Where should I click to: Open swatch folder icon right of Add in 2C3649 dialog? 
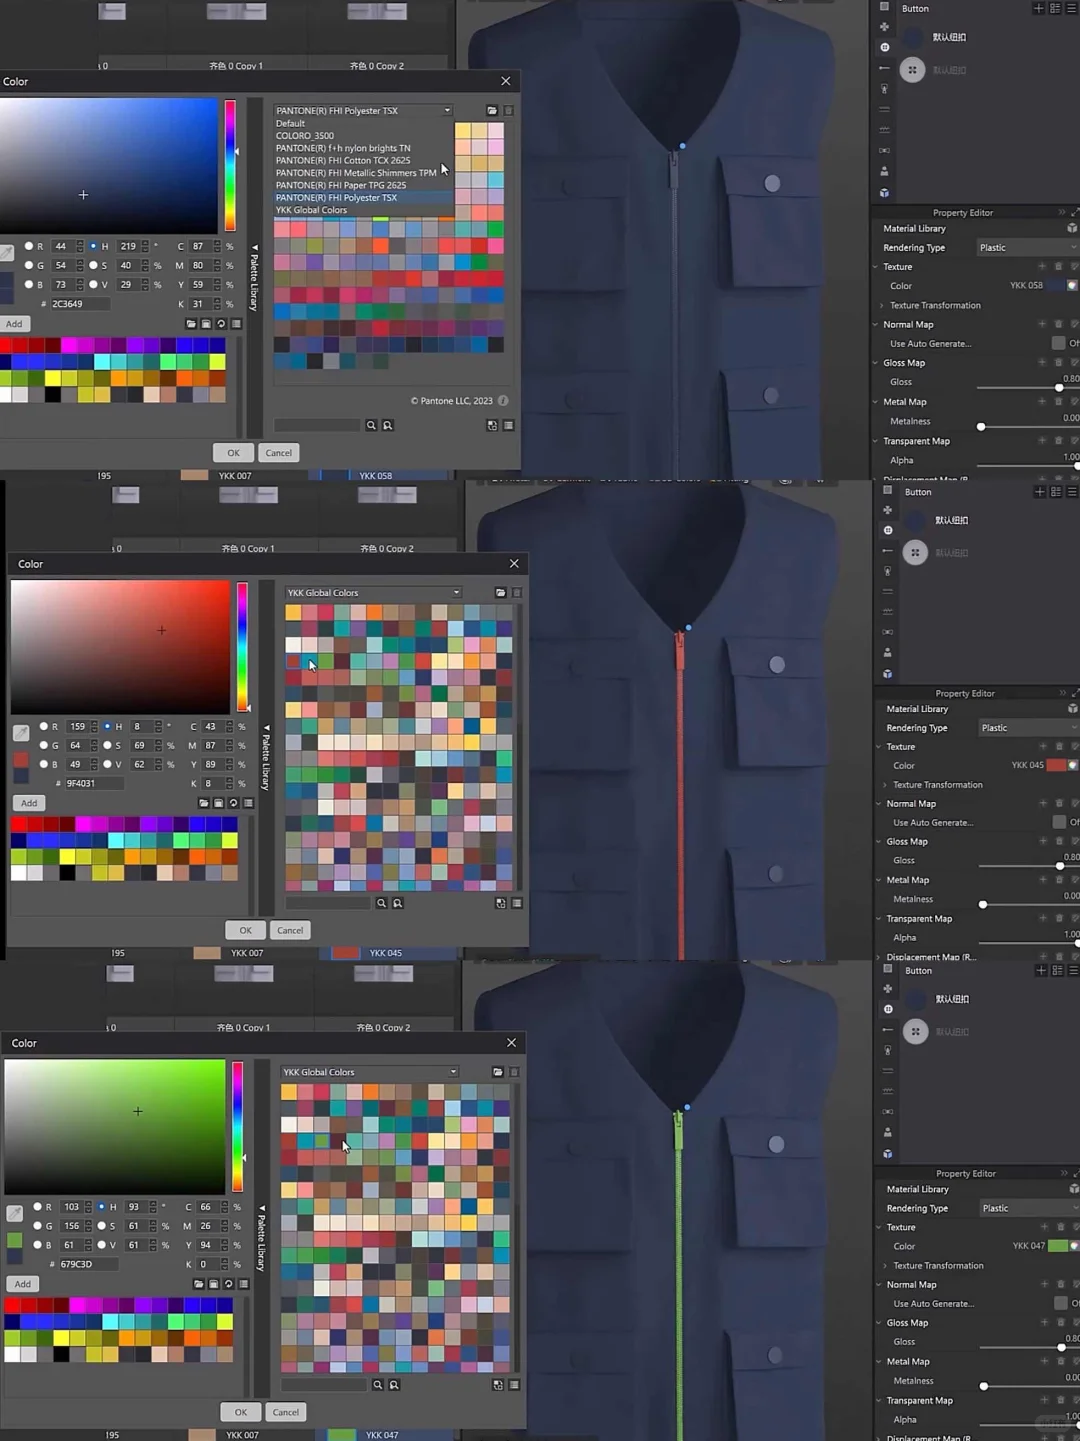point(191,324)
